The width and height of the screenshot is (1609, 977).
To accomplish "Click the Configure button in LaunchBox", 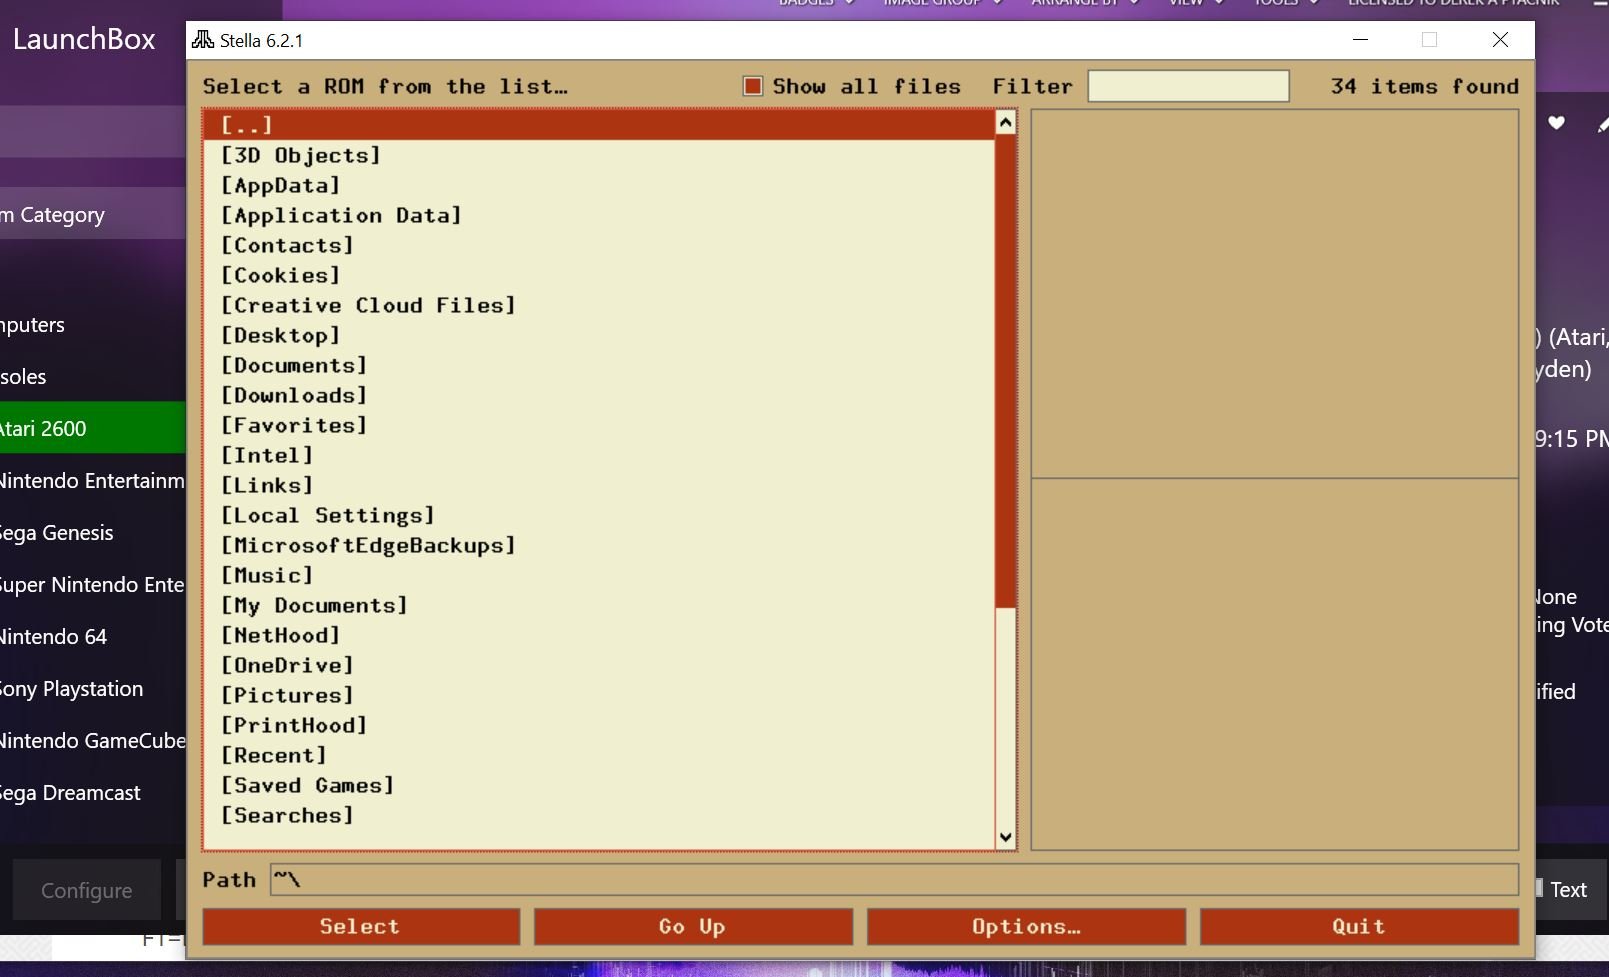I will point(87,890).
